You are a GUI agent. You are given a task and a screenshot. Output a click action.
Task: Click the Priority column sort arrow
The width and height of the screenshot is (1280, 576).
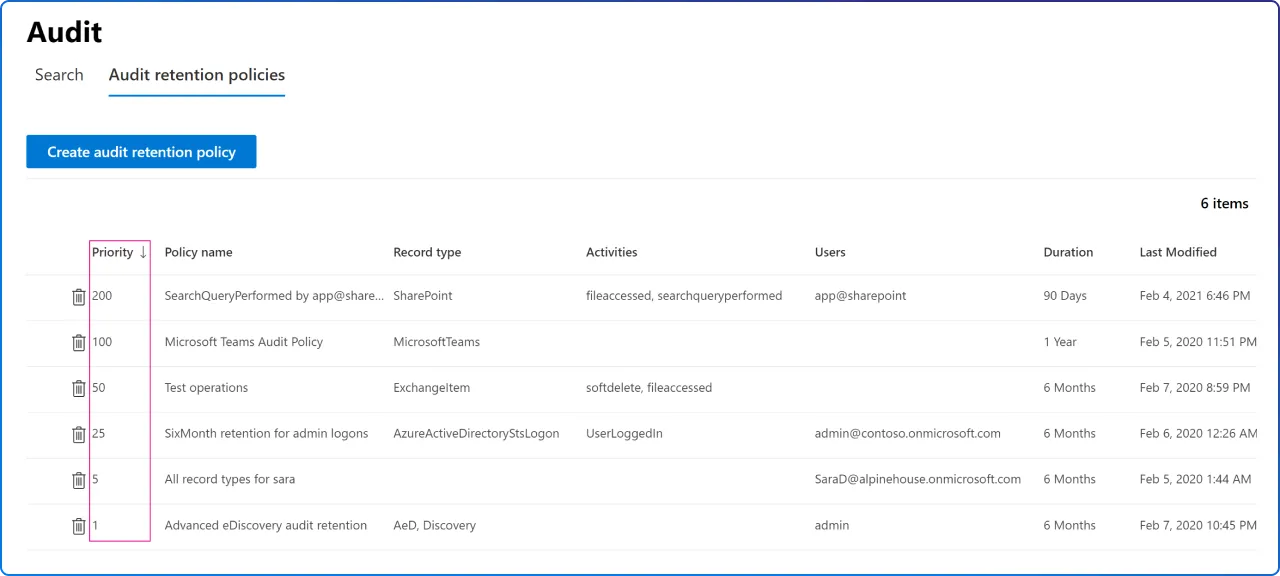(143, 252)
